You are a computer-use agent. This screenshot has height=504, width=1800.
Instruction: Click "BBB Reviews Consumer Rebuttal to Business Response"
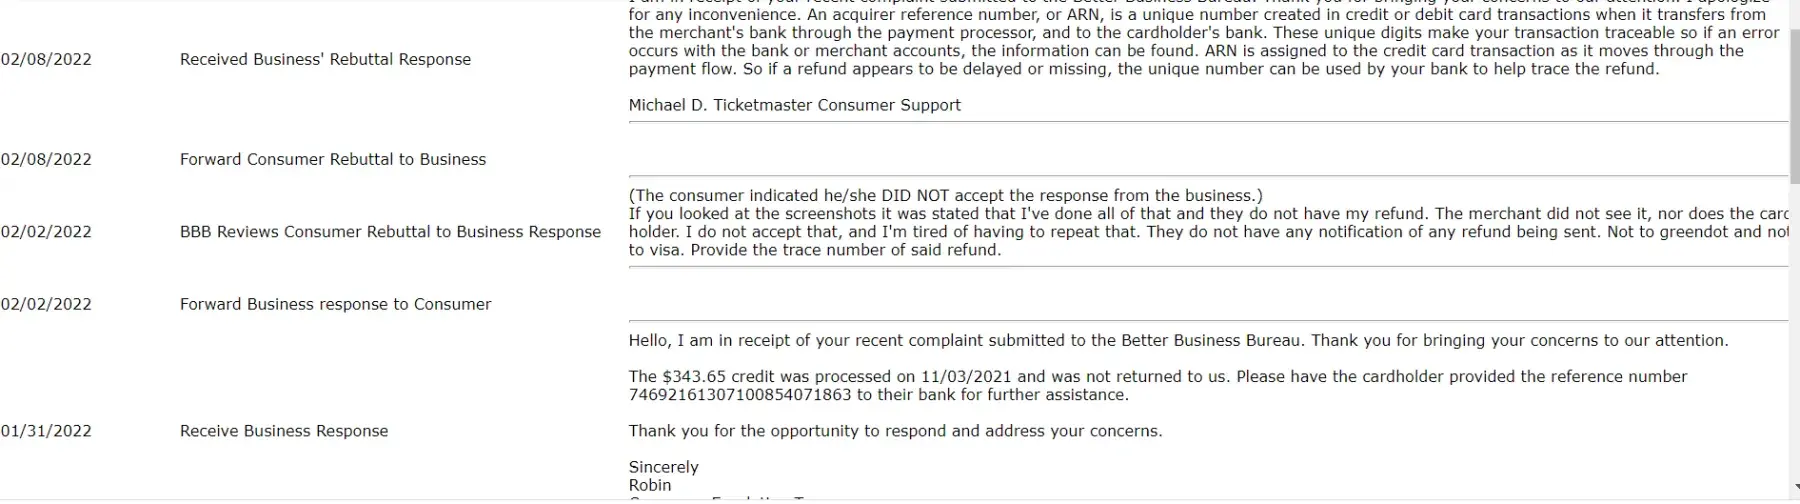pos(390,232)
